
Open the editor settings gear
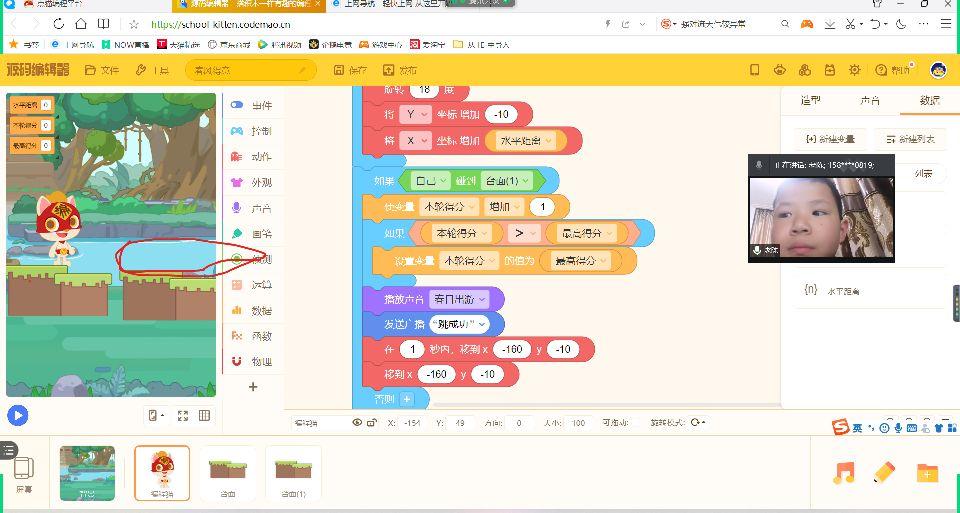(855, 70)
